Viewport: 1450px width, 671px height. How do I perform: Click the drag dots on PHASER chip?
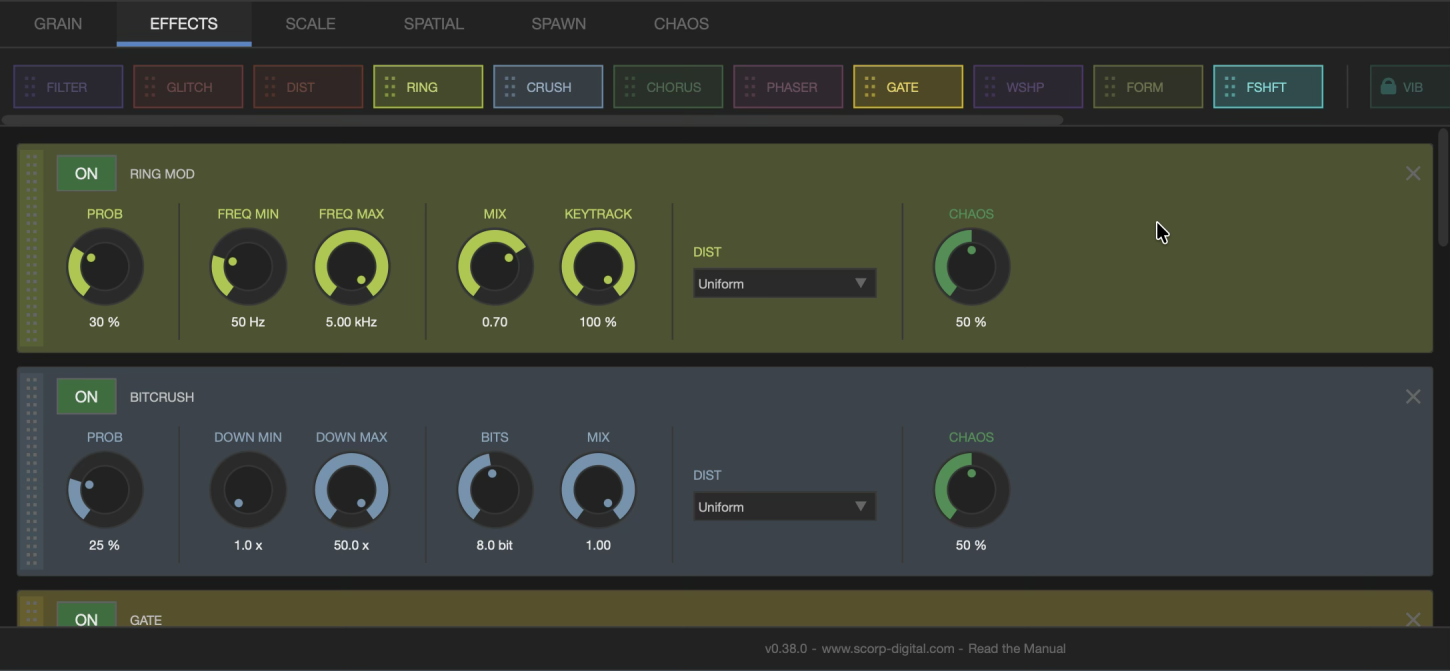point(750,87)
